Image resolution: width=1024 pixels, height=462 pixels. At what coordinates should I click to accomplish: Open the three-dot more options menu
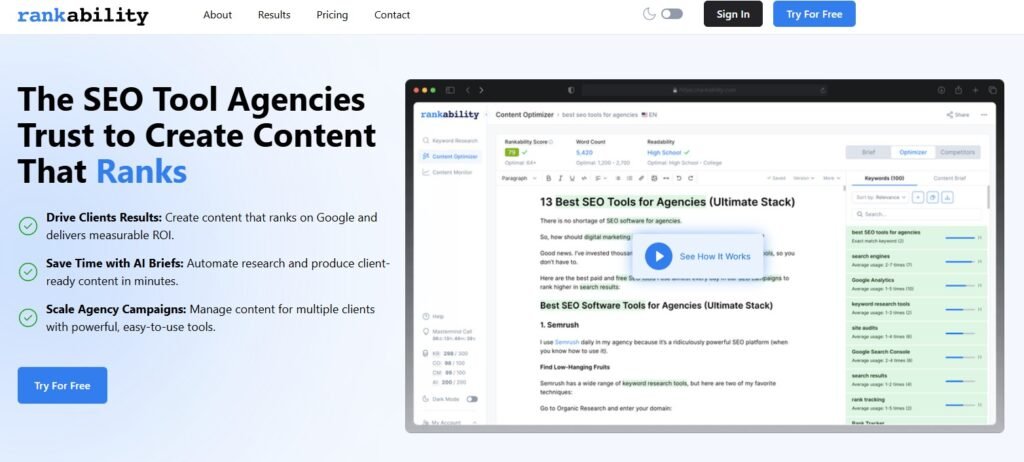coord(984,114)
